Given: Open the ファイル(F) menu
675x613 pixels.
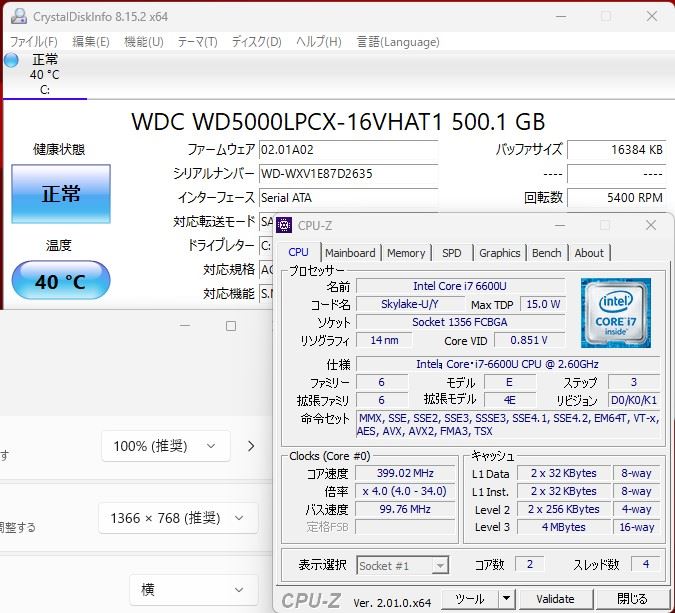Looking at the screenshot, I should pos(34,42).
